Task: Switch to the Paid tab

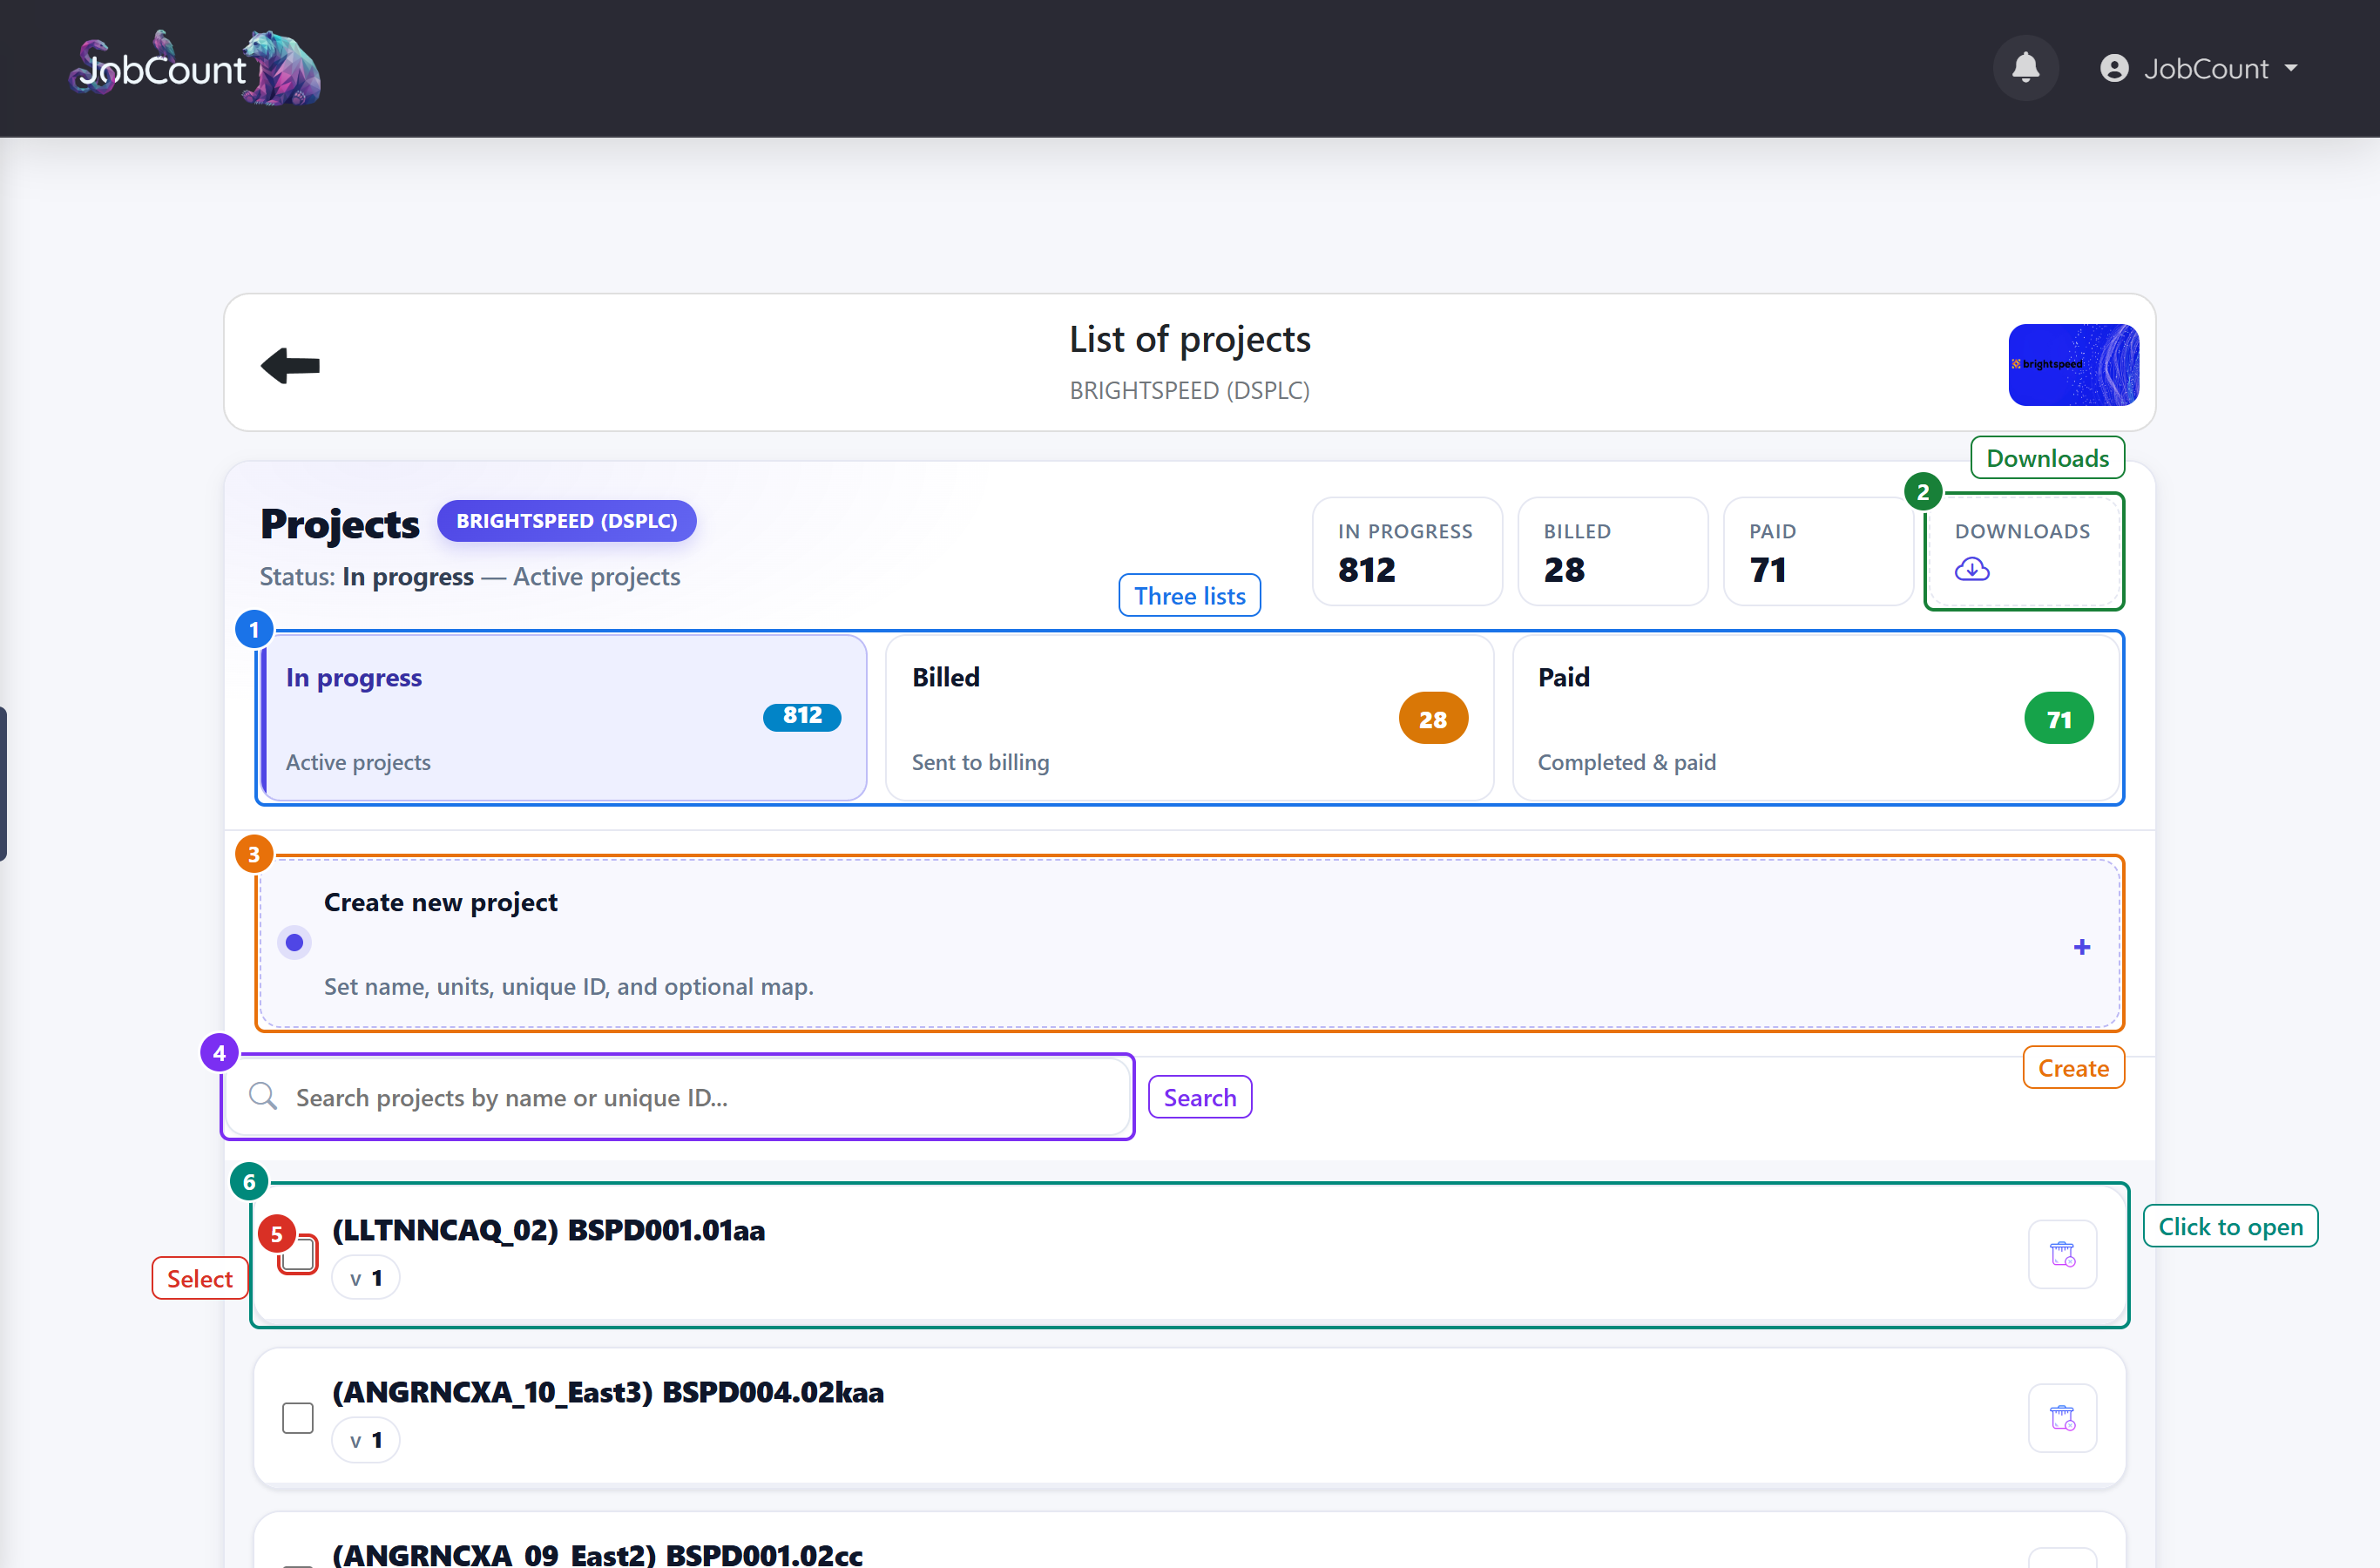Action: [1816, 718]
